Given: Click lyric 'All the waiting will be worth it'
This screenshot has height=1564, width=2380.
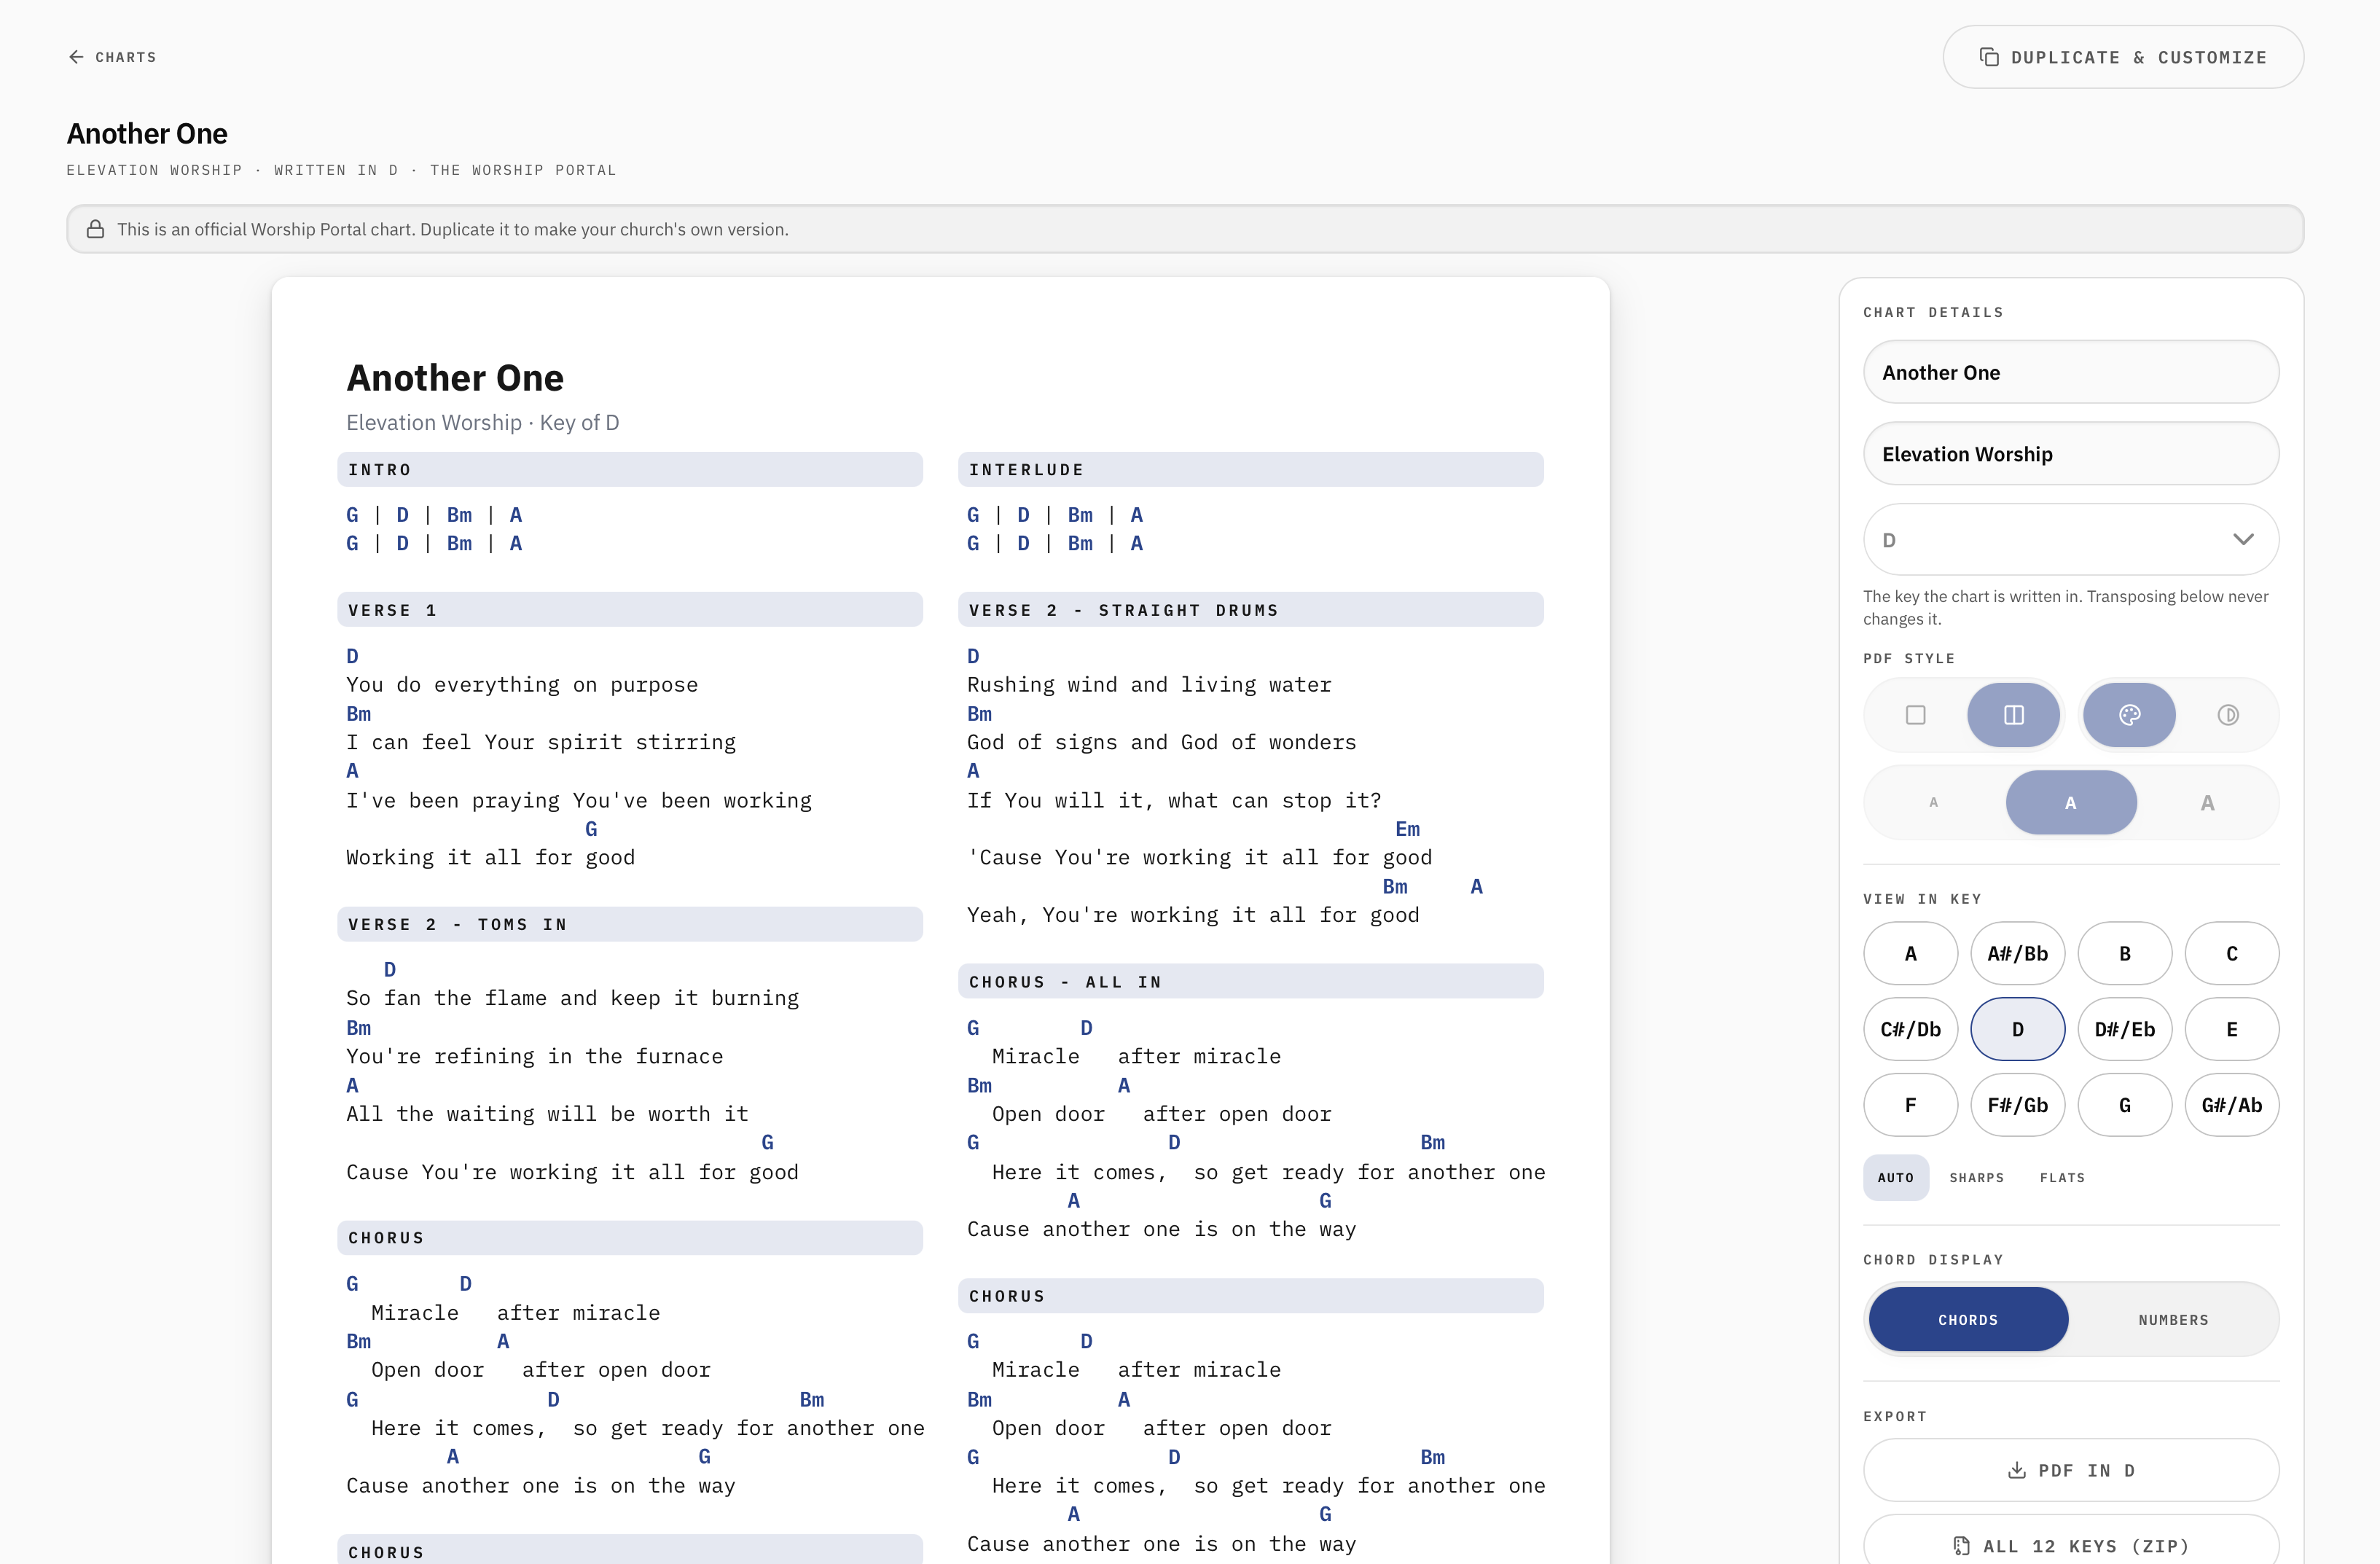Looking at the screenshot, I should coord(547,1114).
